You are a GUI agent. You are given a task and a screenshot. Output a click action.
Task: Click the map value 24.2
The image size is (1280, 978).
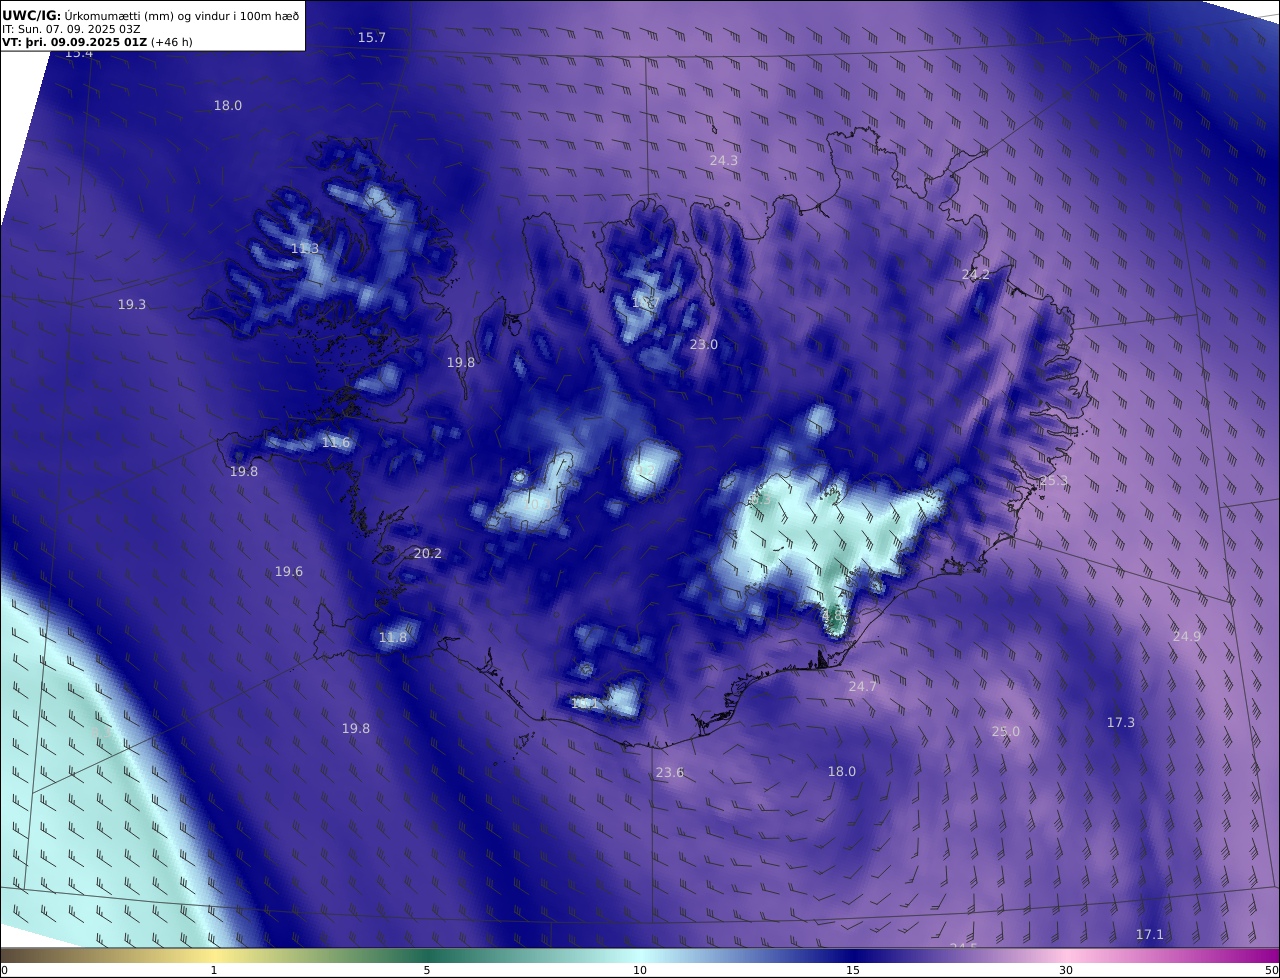pyautogui.click(x=976, y=274)
